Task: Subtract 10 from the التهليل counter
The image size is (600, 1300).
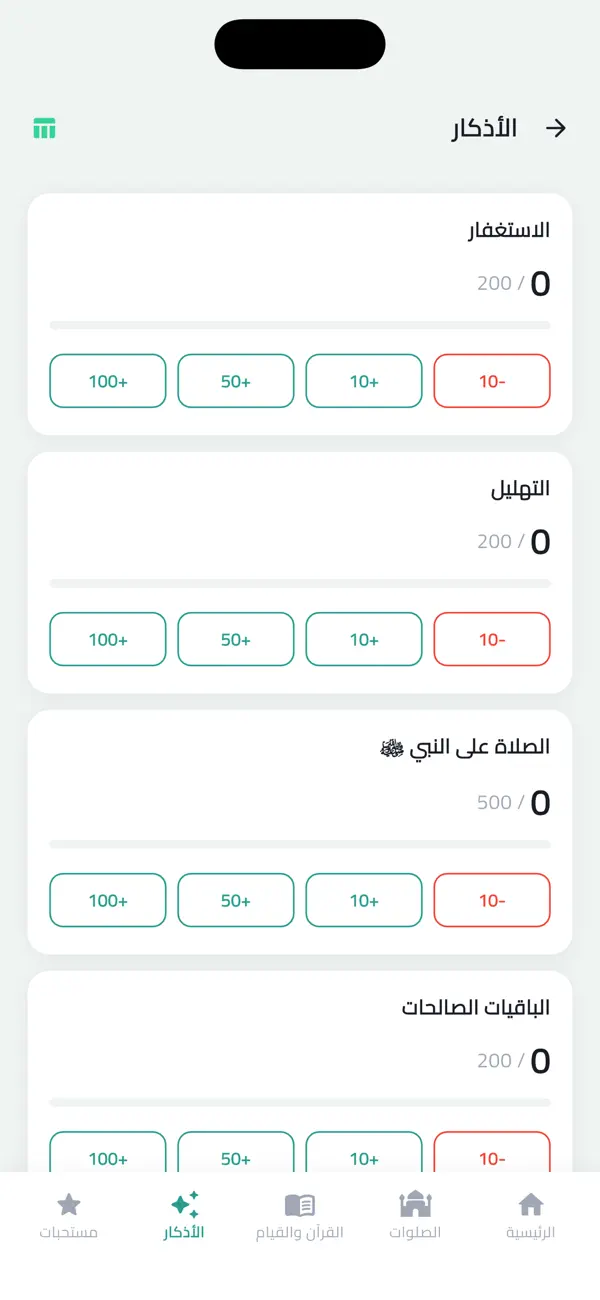Action: pos(492,639)
